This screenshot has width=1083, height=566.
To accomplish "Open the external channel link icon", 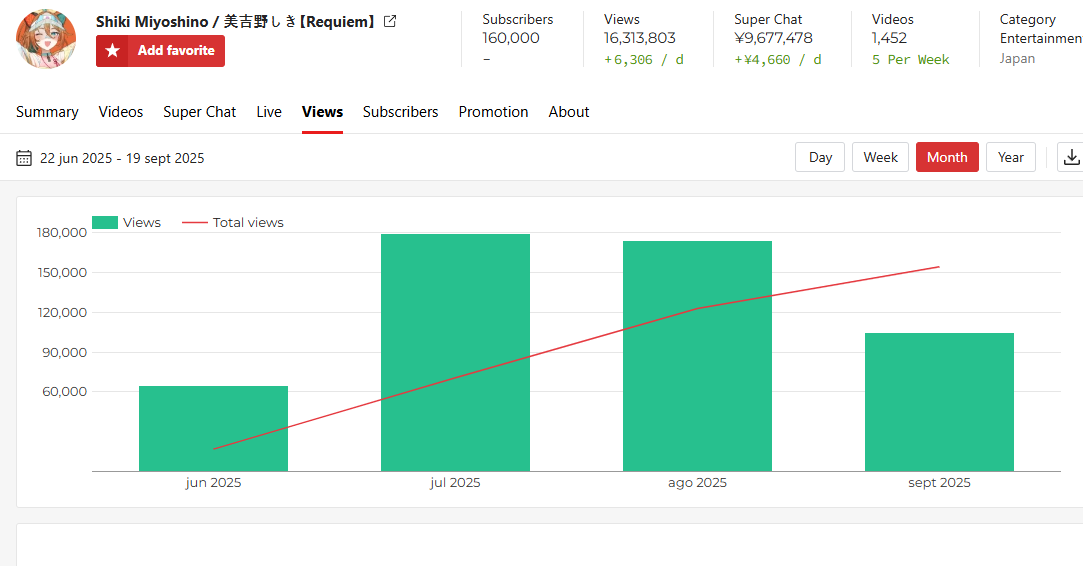I will tap(390, 21).
